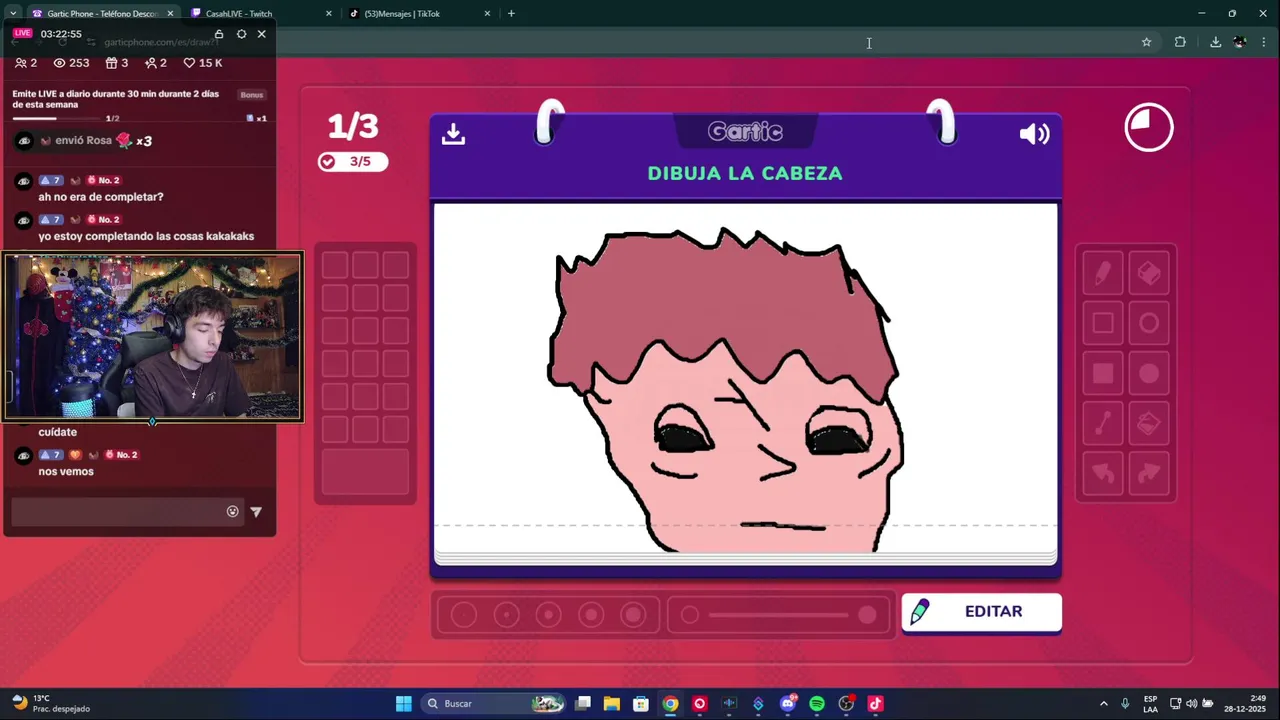Select the smallest brush thickness

(x=464, y=615)
